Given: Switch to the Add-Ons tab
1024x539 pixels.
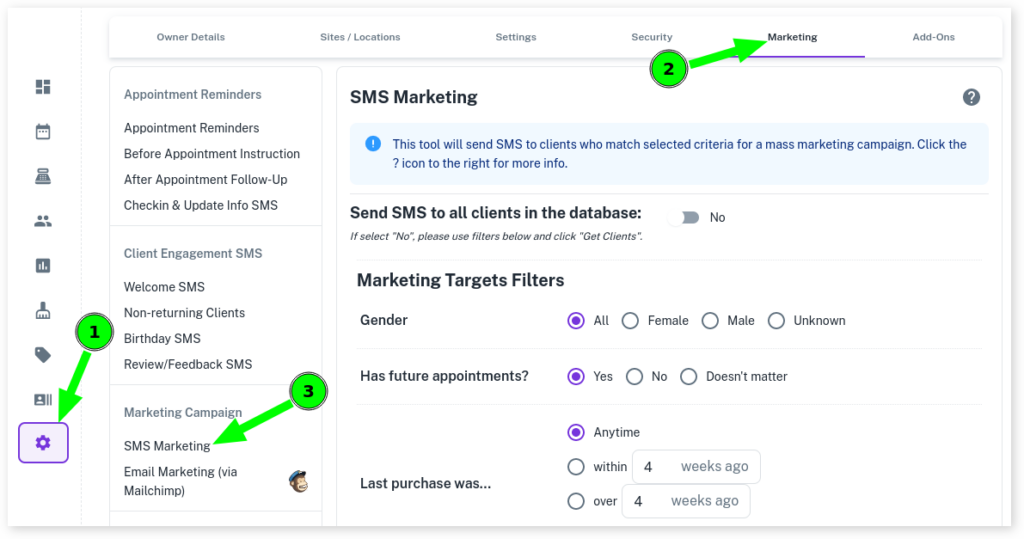Looking at the screenshot, I should [x=933, y=37].
